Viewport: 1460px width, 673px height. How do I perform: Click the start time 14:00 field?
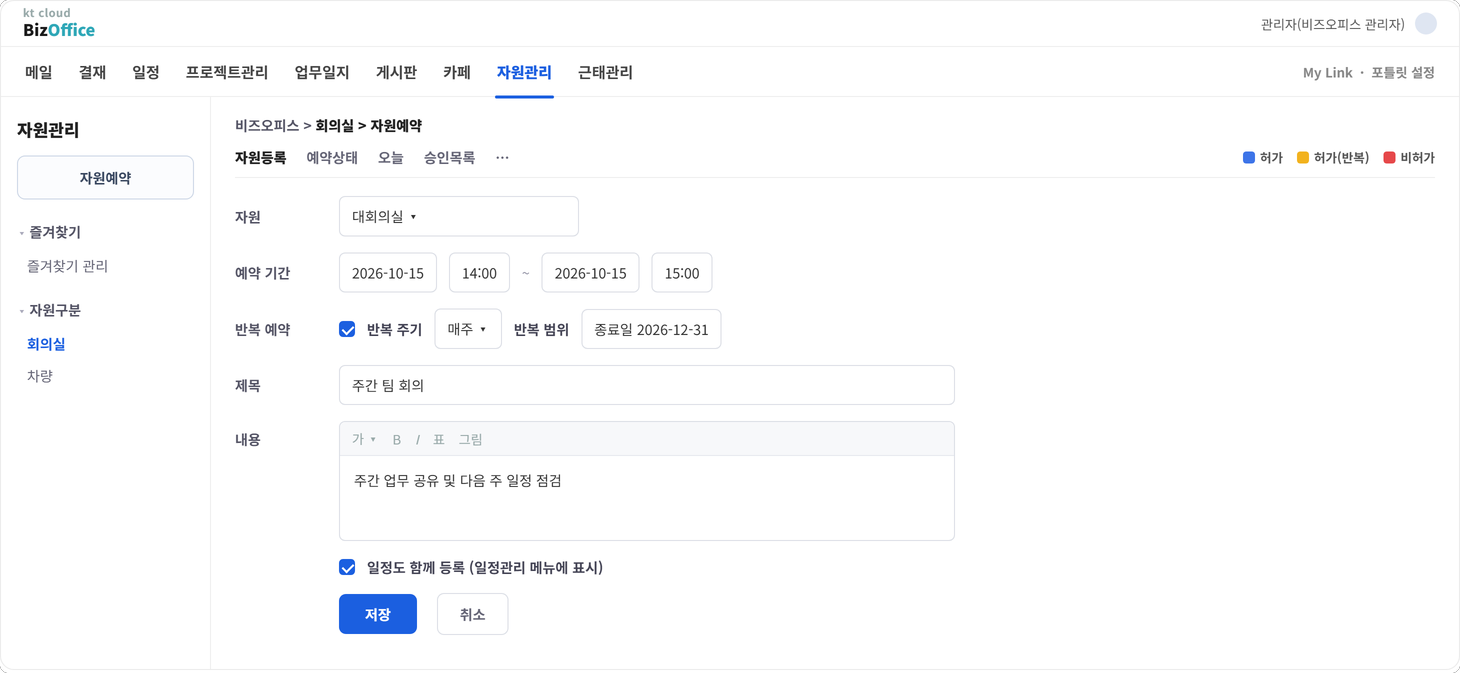(x=480, y=273)
